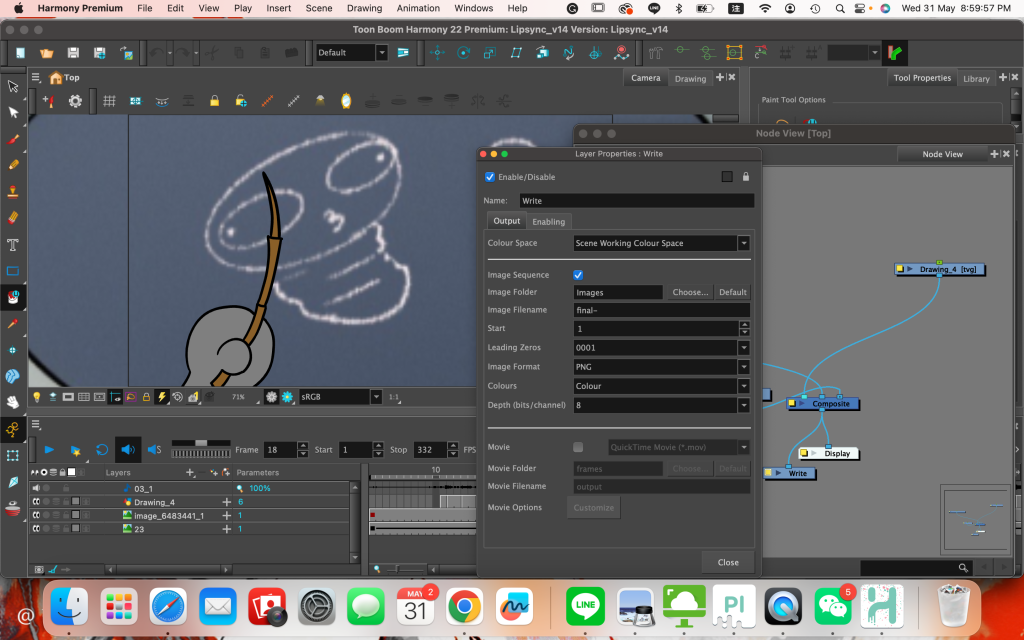Screen dimensions: 1024x640
Task: Click the Show Grid icon
Action: coord(109,101)
